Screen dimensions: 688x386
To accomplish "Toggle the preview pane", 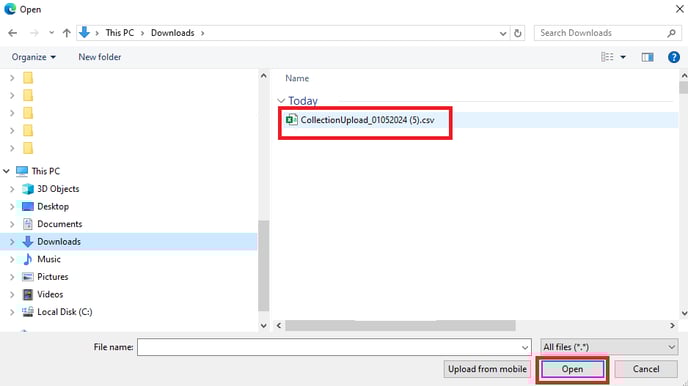I will coord(647,57).
